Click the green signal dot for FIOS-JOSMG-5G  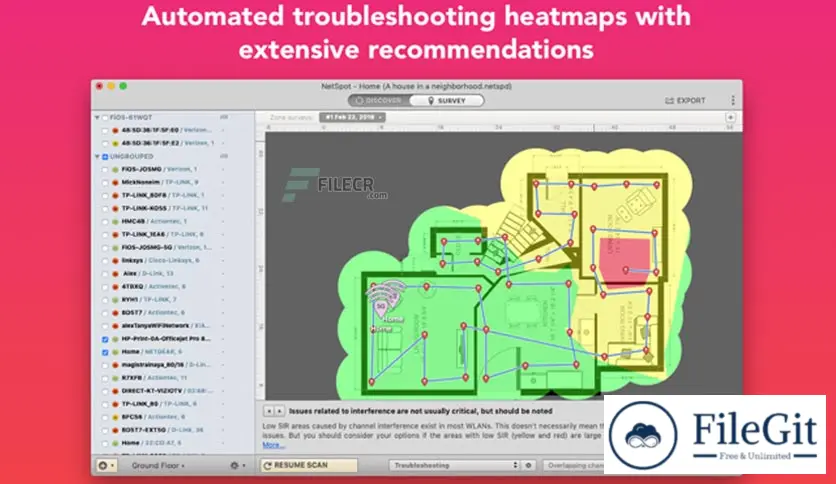coord(115,248)
